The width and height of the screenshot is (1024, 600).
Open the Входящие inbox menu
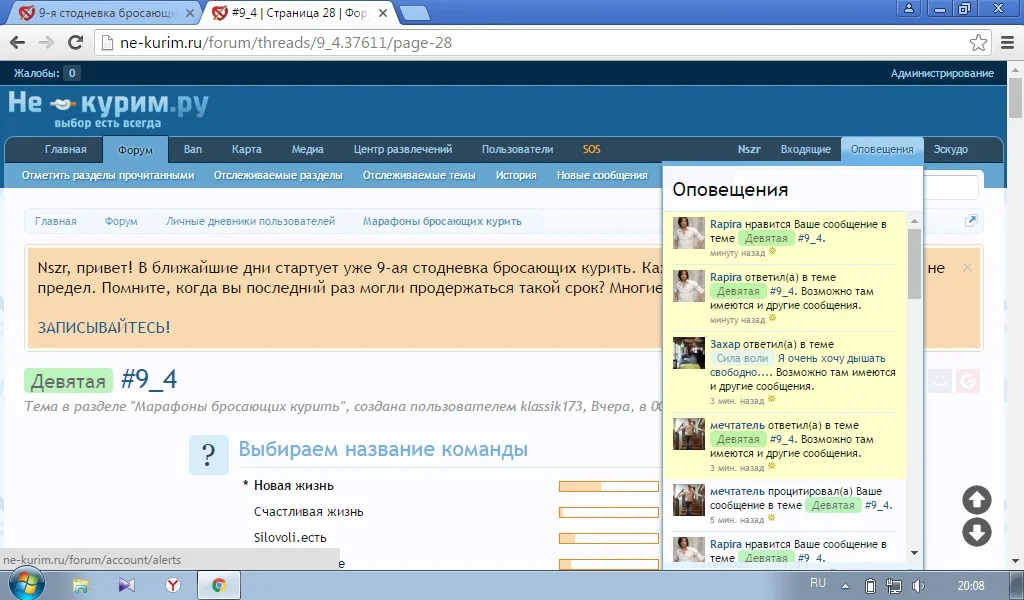(x=805, y=149)
